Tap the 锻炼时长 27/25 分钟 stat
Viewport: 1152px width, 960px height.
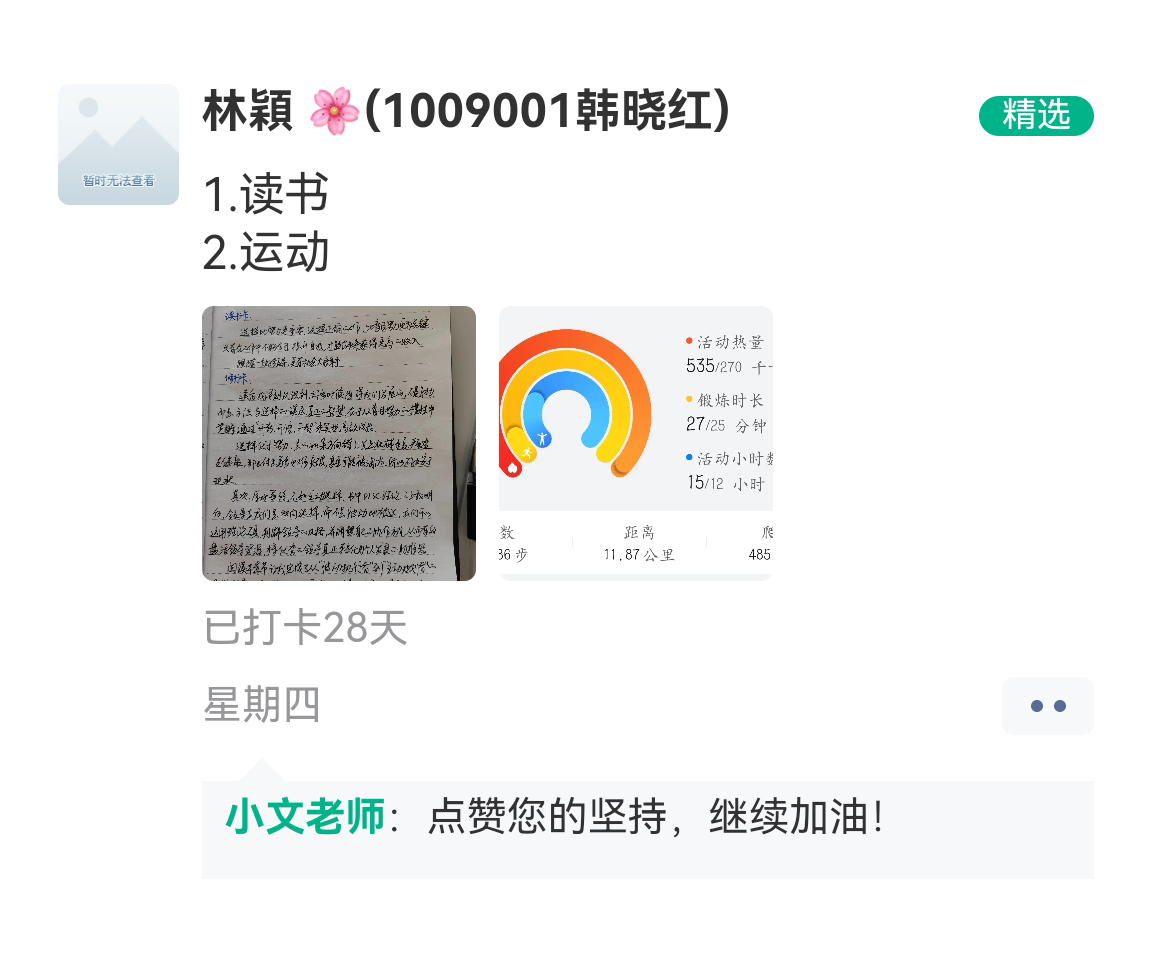[727, 413]
